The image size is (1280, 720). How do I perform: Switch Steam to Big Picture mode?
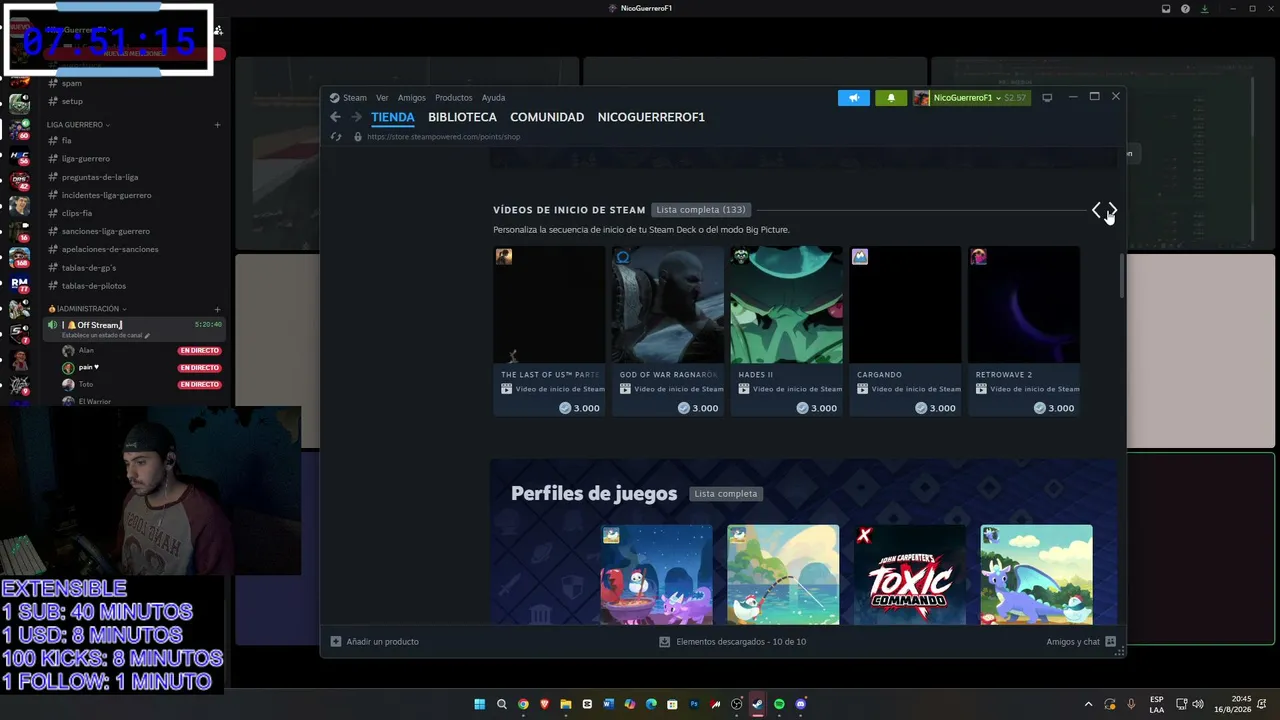(x=1047, y=98)
